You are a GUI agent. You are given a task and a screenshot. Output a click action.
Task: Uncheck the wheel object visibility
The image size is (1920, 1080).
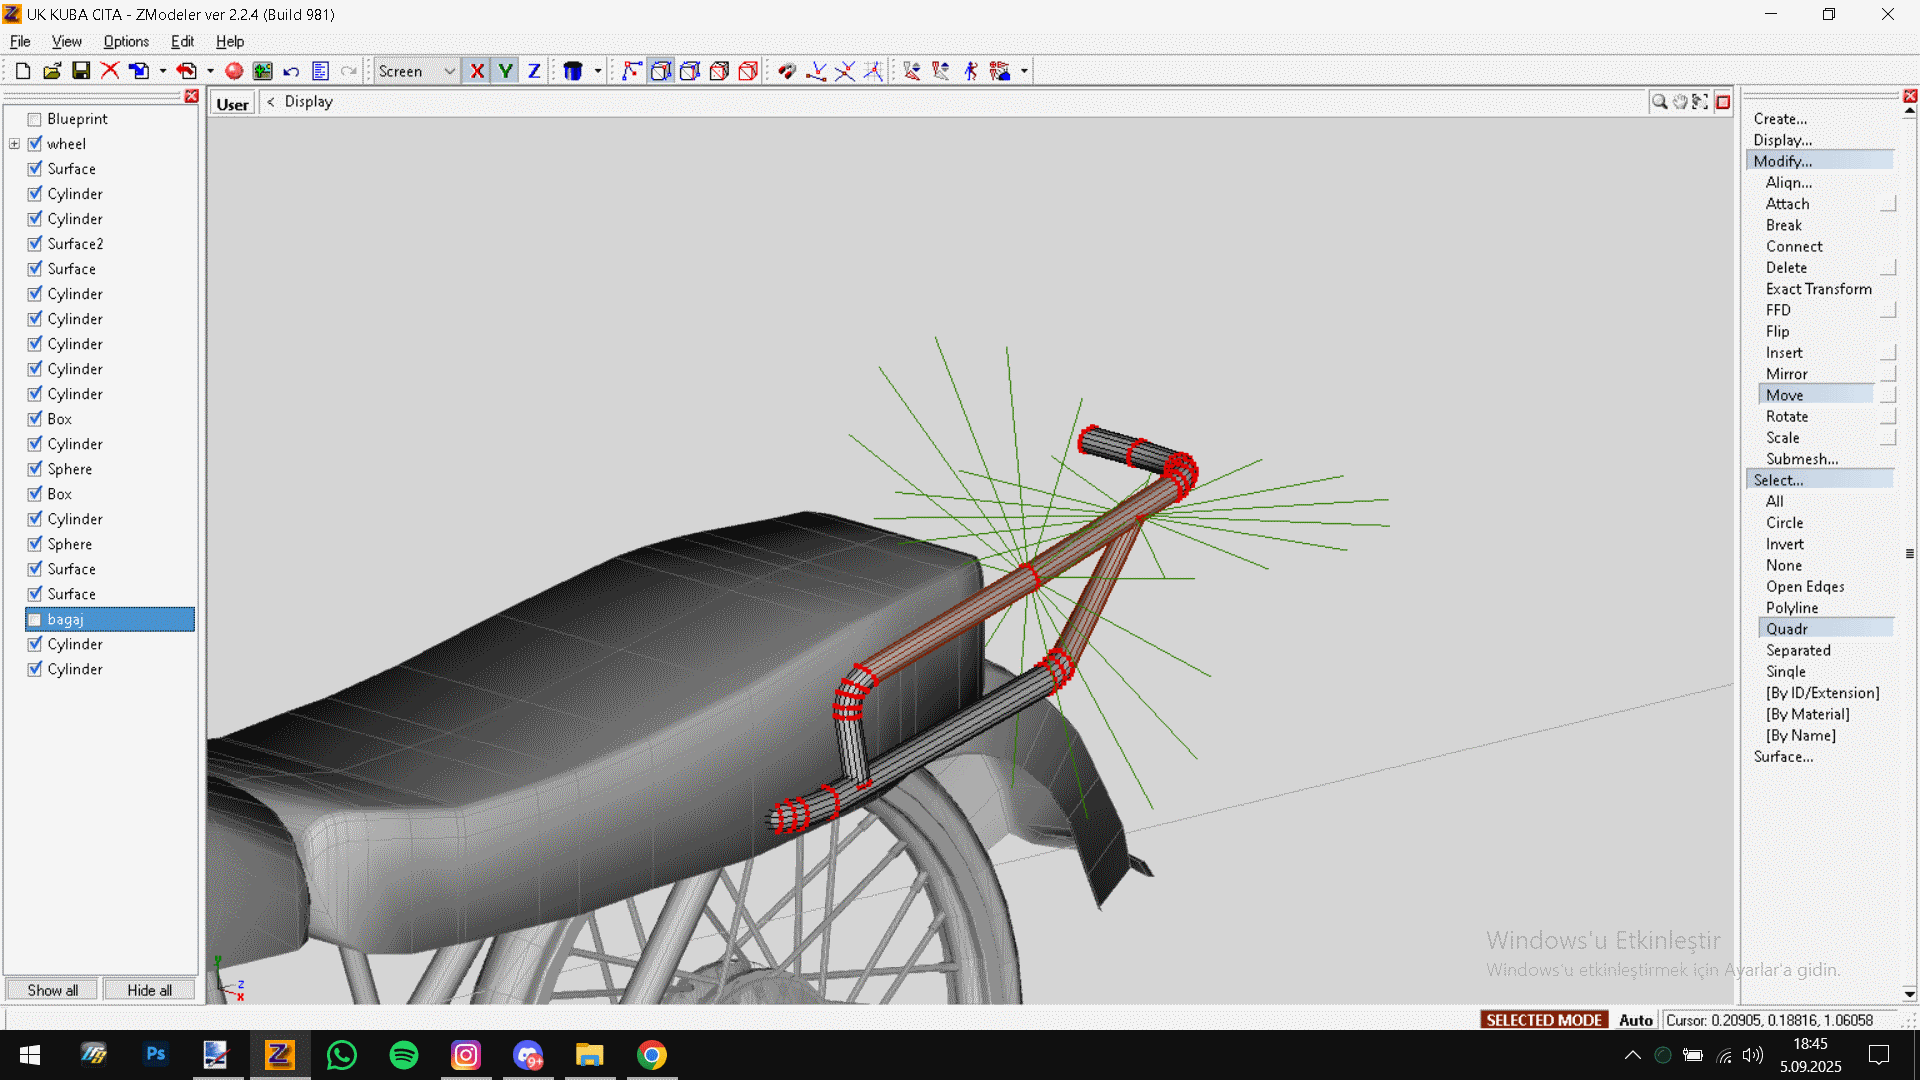point(35,144)
